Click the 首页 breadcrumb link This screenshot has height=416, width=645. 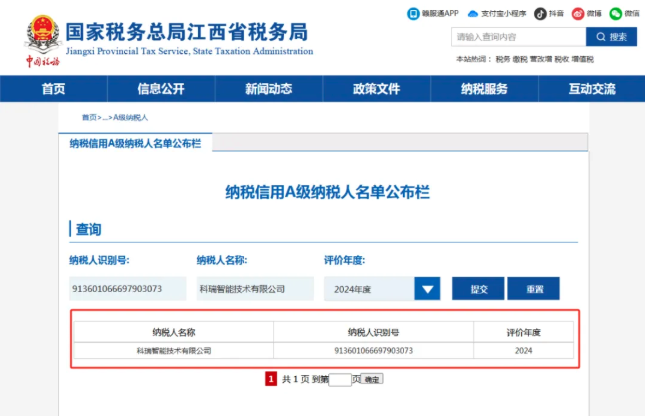point(90,117)
